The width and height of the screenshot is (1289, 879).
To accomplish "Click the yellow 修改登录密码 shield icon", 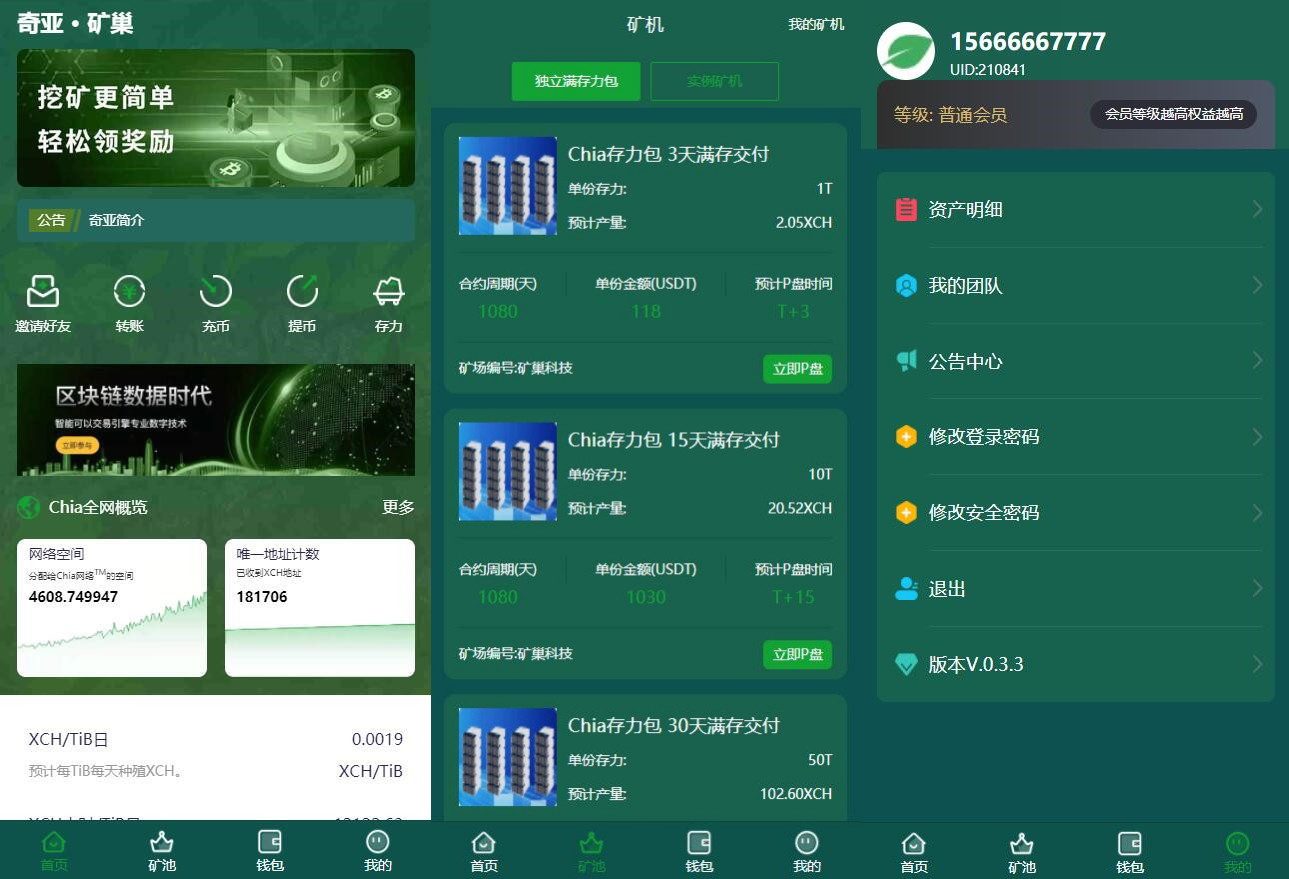I will tap(906, 437).
